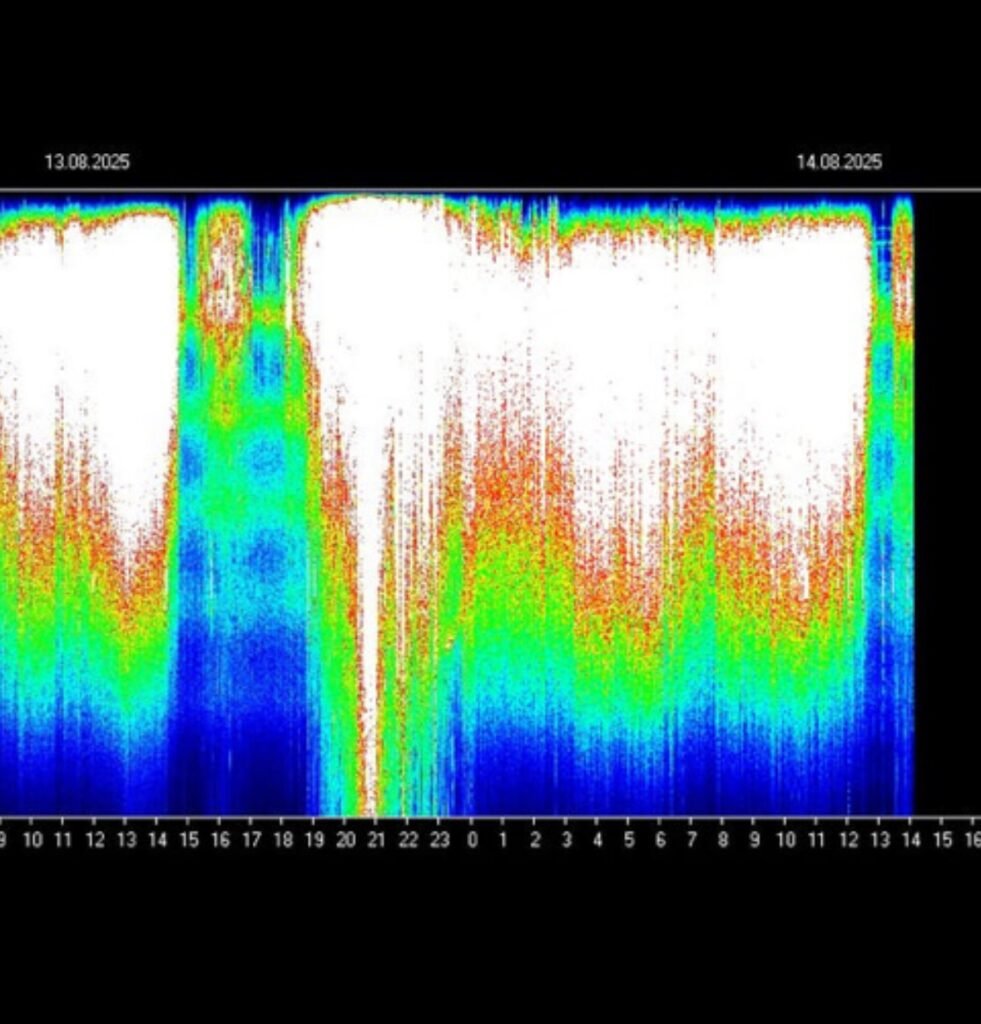Select hour 19 on the time axis

point(314,840)
